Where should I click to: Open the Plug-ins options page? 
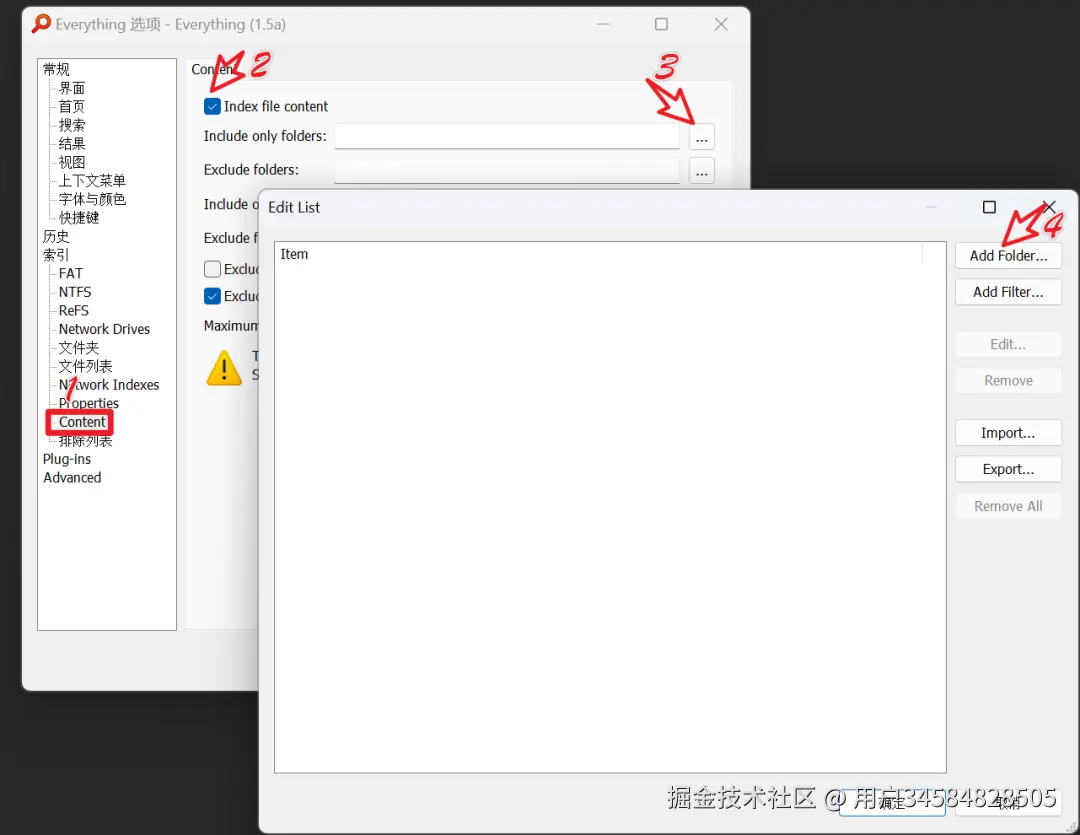pos(67,460)
